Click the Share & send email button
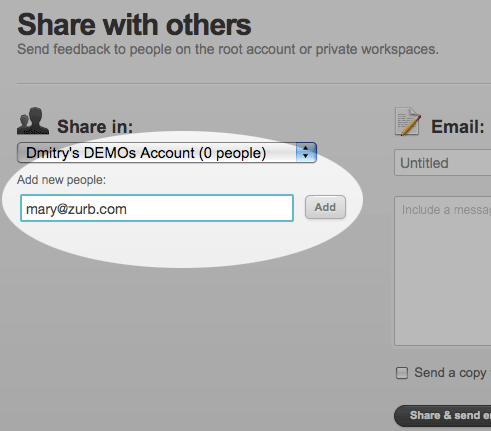This screenshot has height=431, width=491. tap(443, 416)
